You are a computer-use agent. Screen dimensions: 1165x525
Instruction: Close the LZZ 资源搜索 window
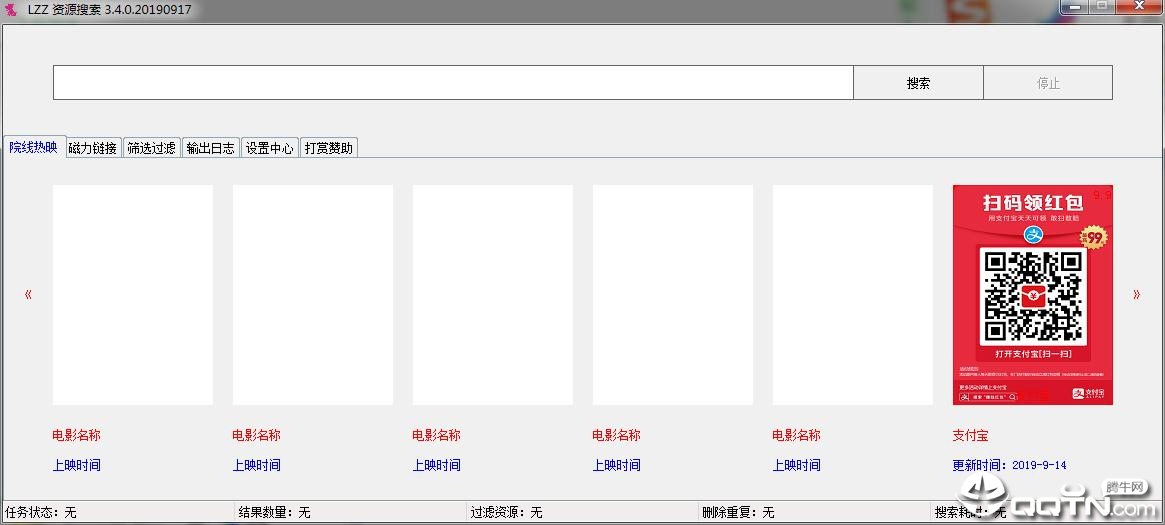tap(1140, 6)
